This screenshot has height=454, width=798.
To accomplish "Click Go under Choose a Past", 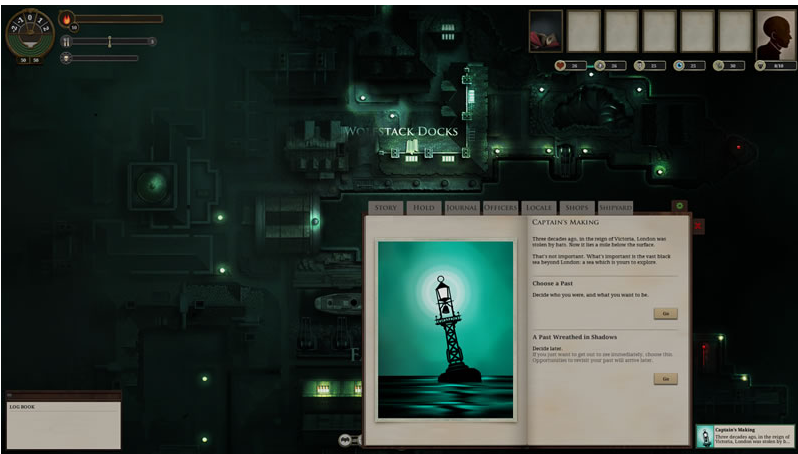I will pos(665,314).
